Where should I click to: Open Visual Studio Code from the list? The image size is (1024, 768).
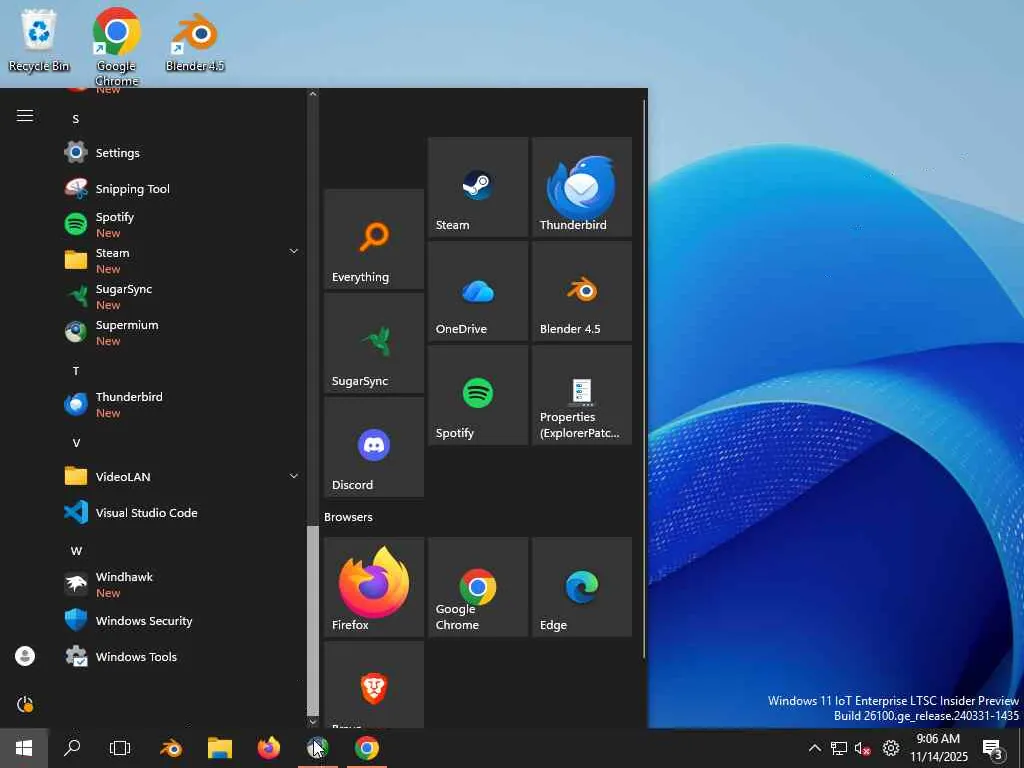click(x=183, y=513)
